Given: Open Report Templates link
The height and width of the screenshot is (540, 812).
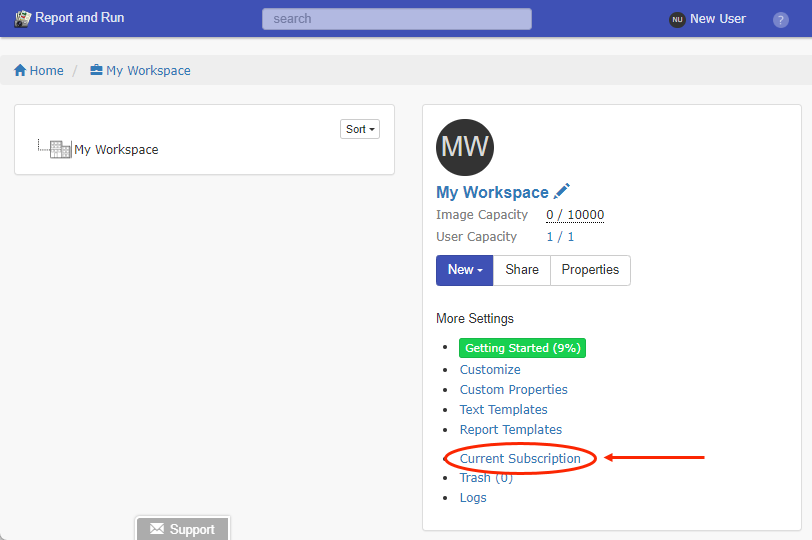Looking at the screenshot, I should (x=511, y=430).
